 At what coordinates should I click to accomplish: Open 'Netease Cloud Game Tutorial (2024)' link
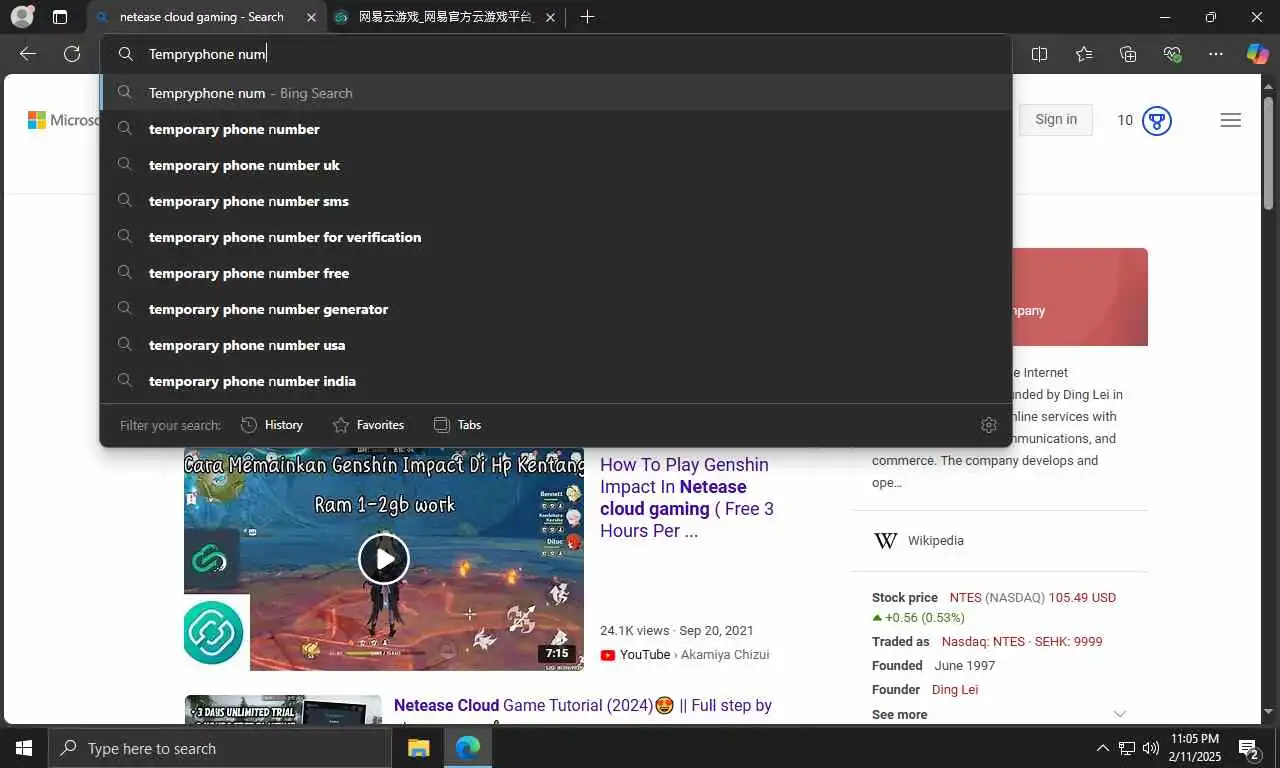tap(583, 706)
